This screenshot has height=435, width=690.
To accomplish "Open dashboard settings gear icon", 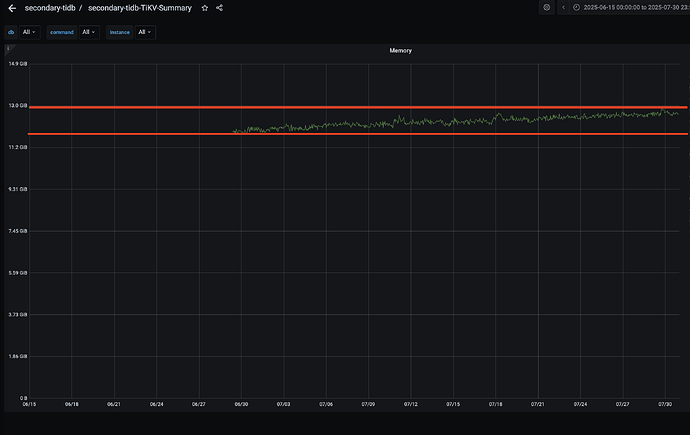I will 546,7.
